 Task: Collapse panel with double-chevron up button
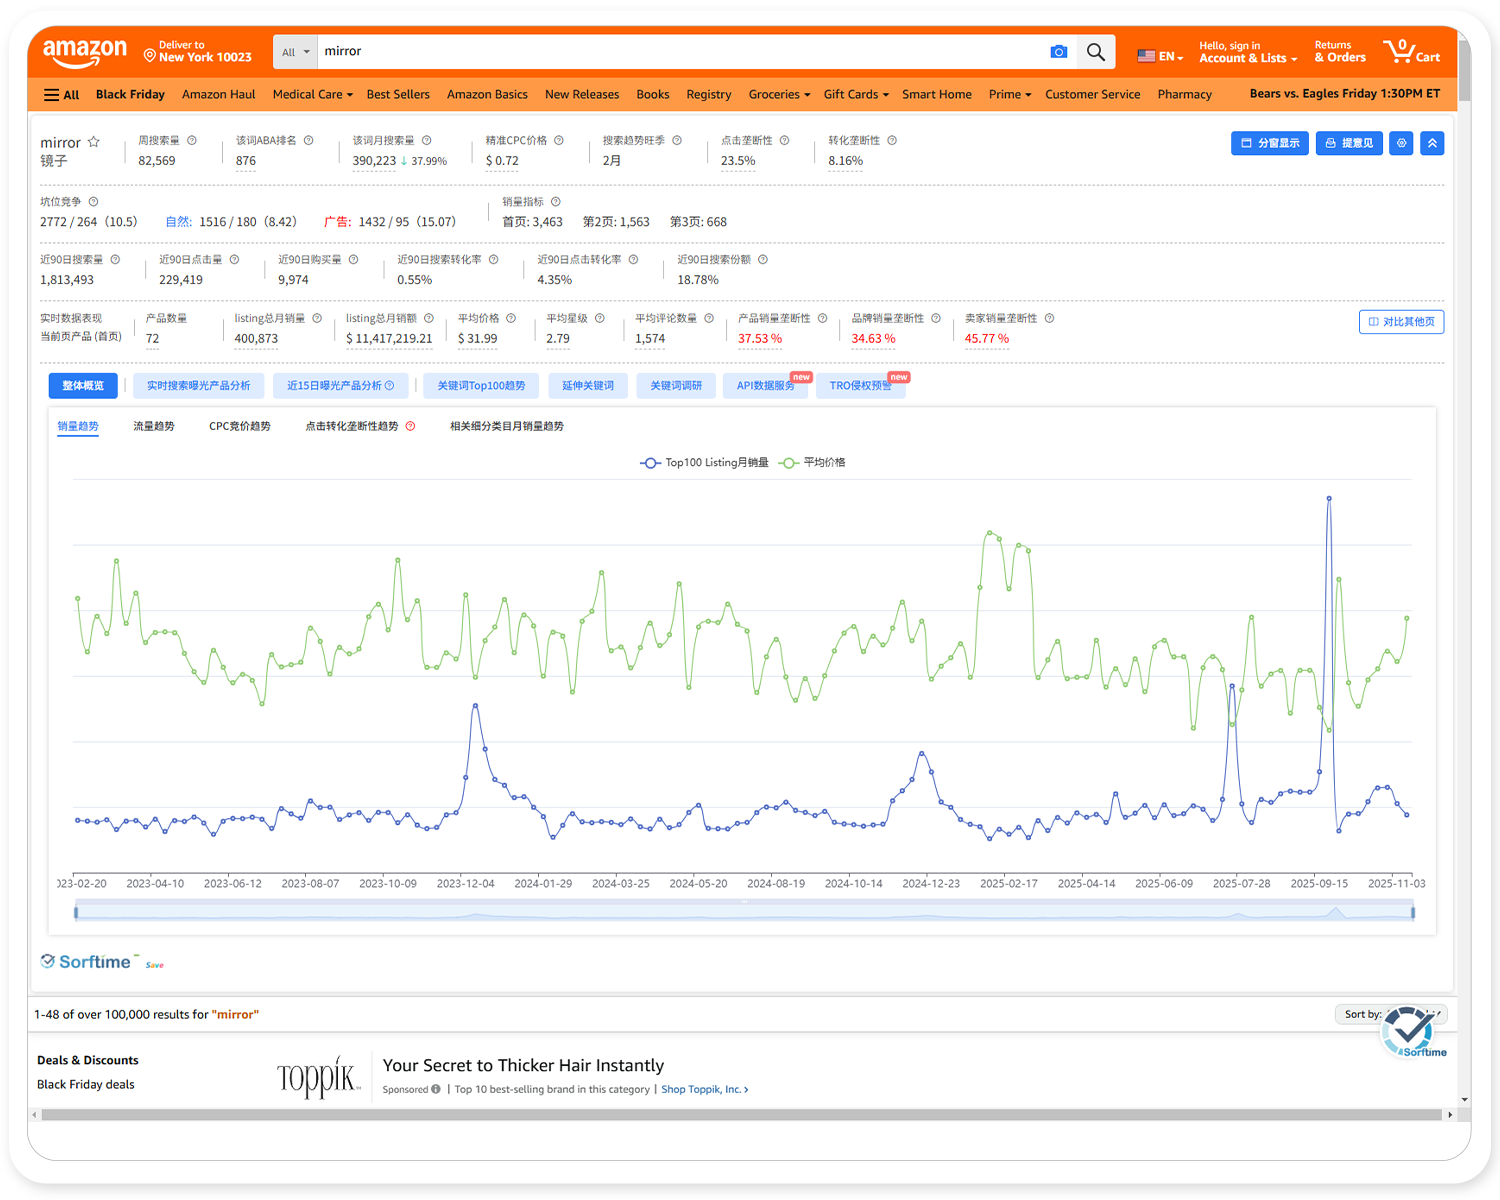click(x=1432, y=143)
